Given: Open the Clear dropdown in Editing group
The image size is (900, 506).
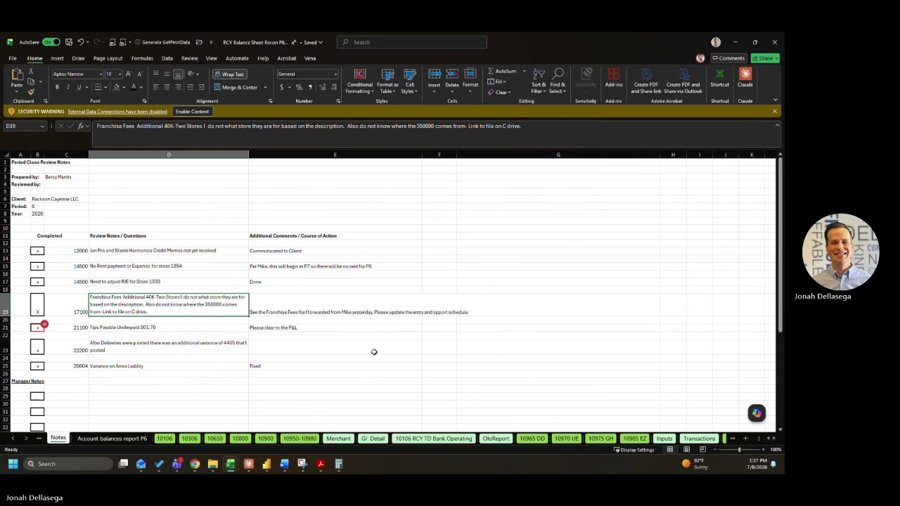Looking at the screenshot, I should [x=499, y=92].
